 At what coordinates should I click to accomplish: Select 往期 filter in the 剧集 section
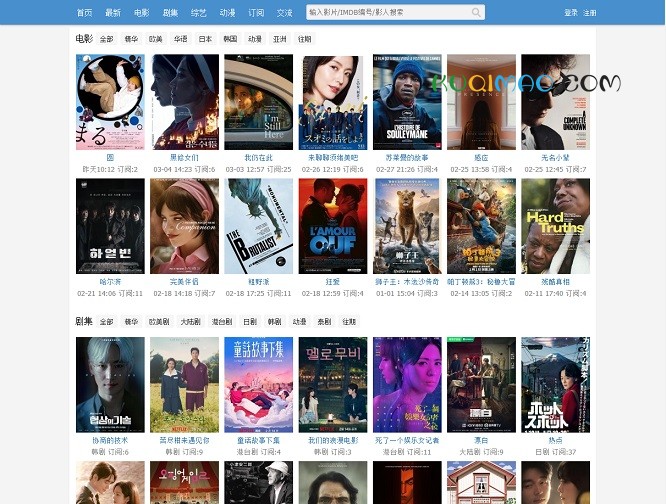(x=349, y=322)
